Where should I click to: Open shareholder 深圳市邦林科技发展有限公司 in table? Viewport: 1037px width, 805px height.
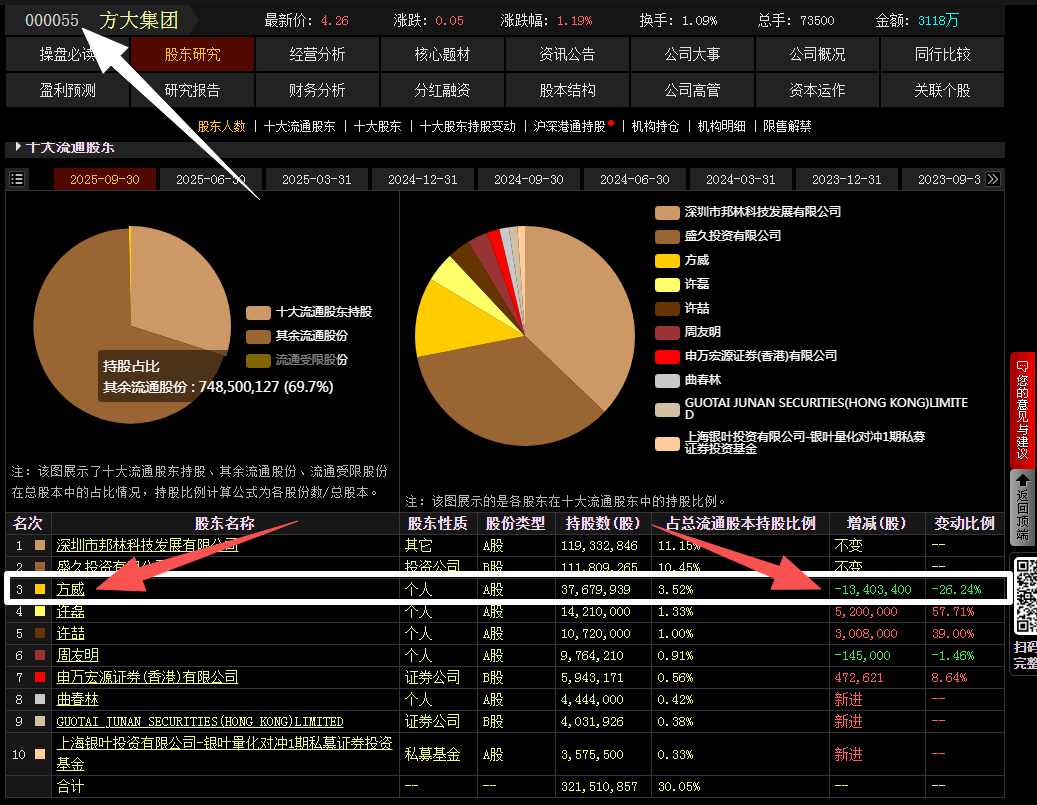tap(147, 545)
